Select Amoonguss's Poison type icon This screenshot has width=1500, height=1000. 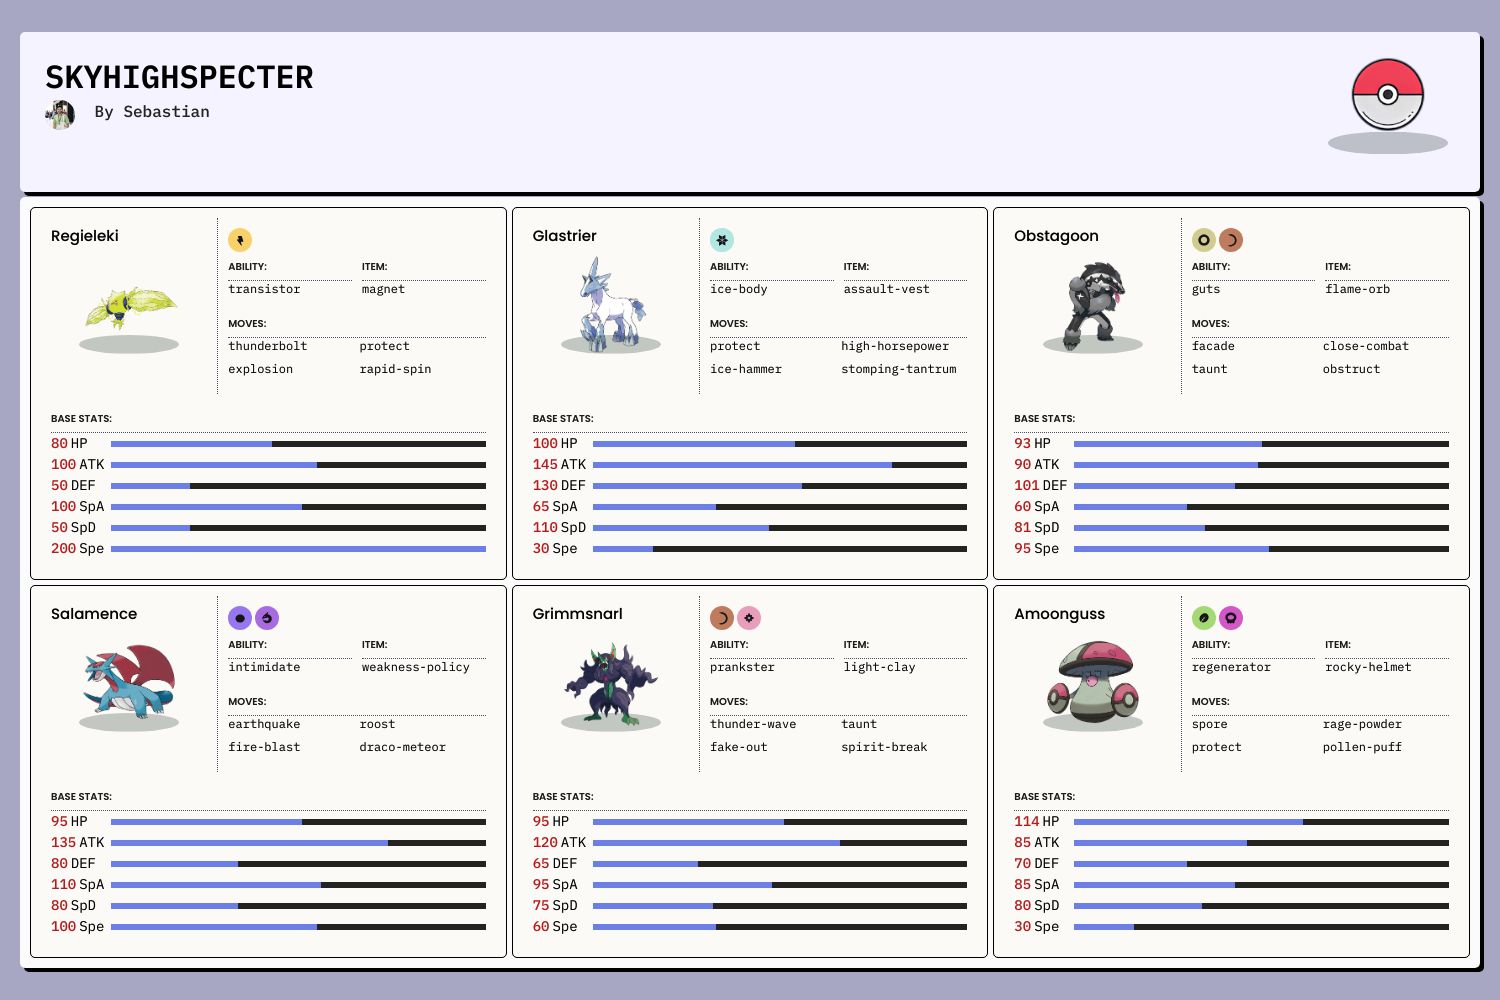(1231, 618)
